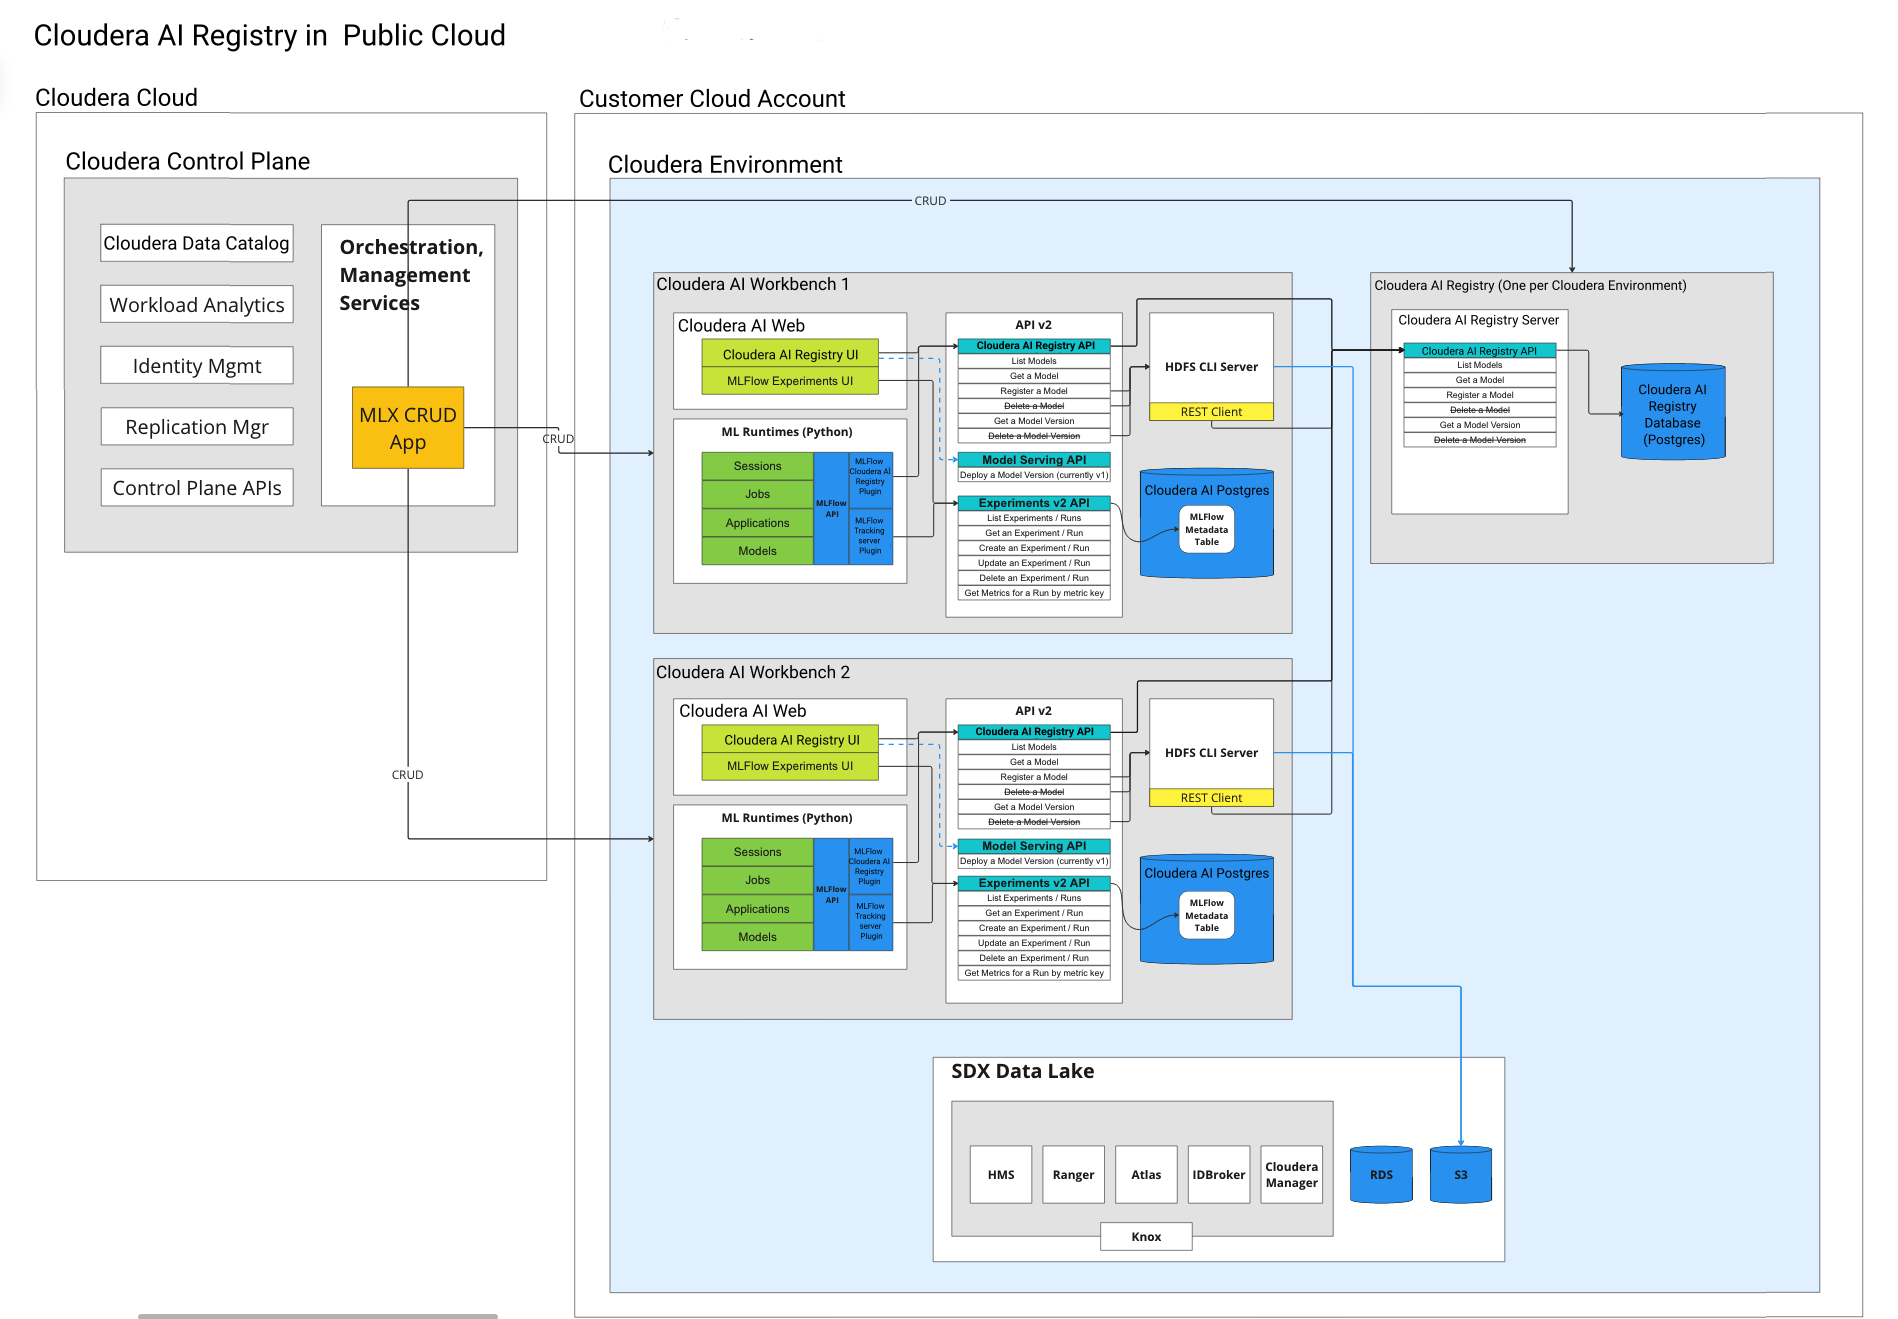
Task: Select the Control Plane APIs box
Action: click(x=197, y=488)
